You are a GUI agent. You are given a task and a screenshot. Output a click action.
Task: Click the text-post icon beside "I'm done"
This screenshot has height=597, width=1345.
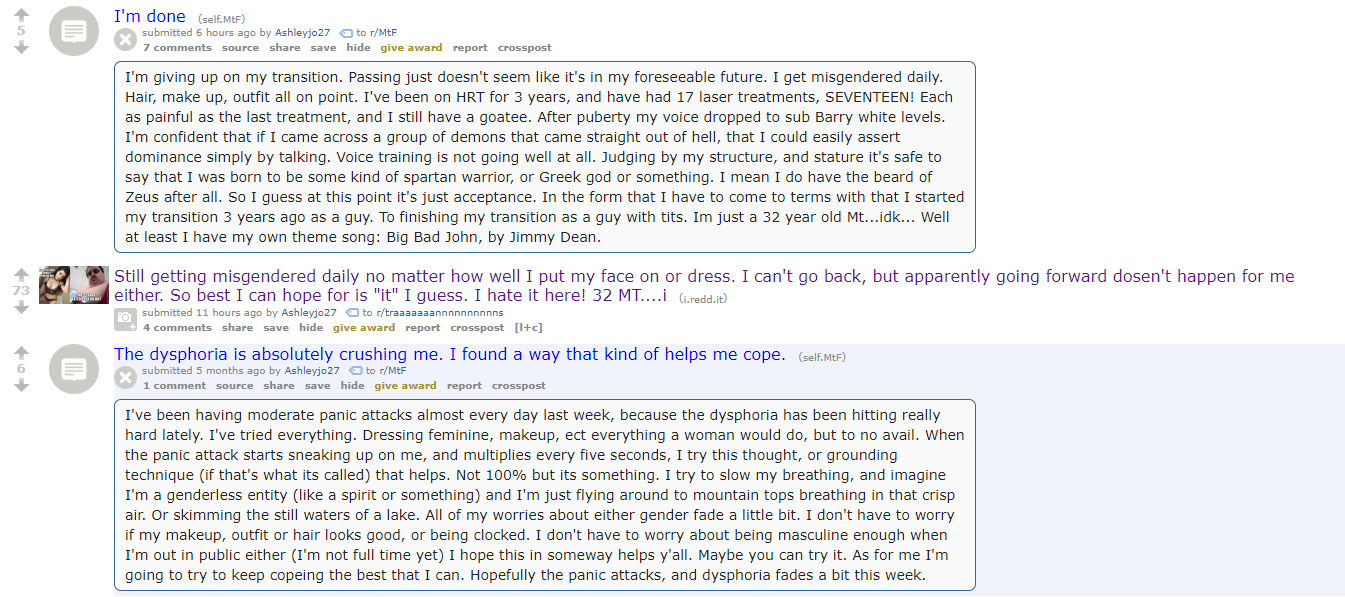[x=74, y=31]
